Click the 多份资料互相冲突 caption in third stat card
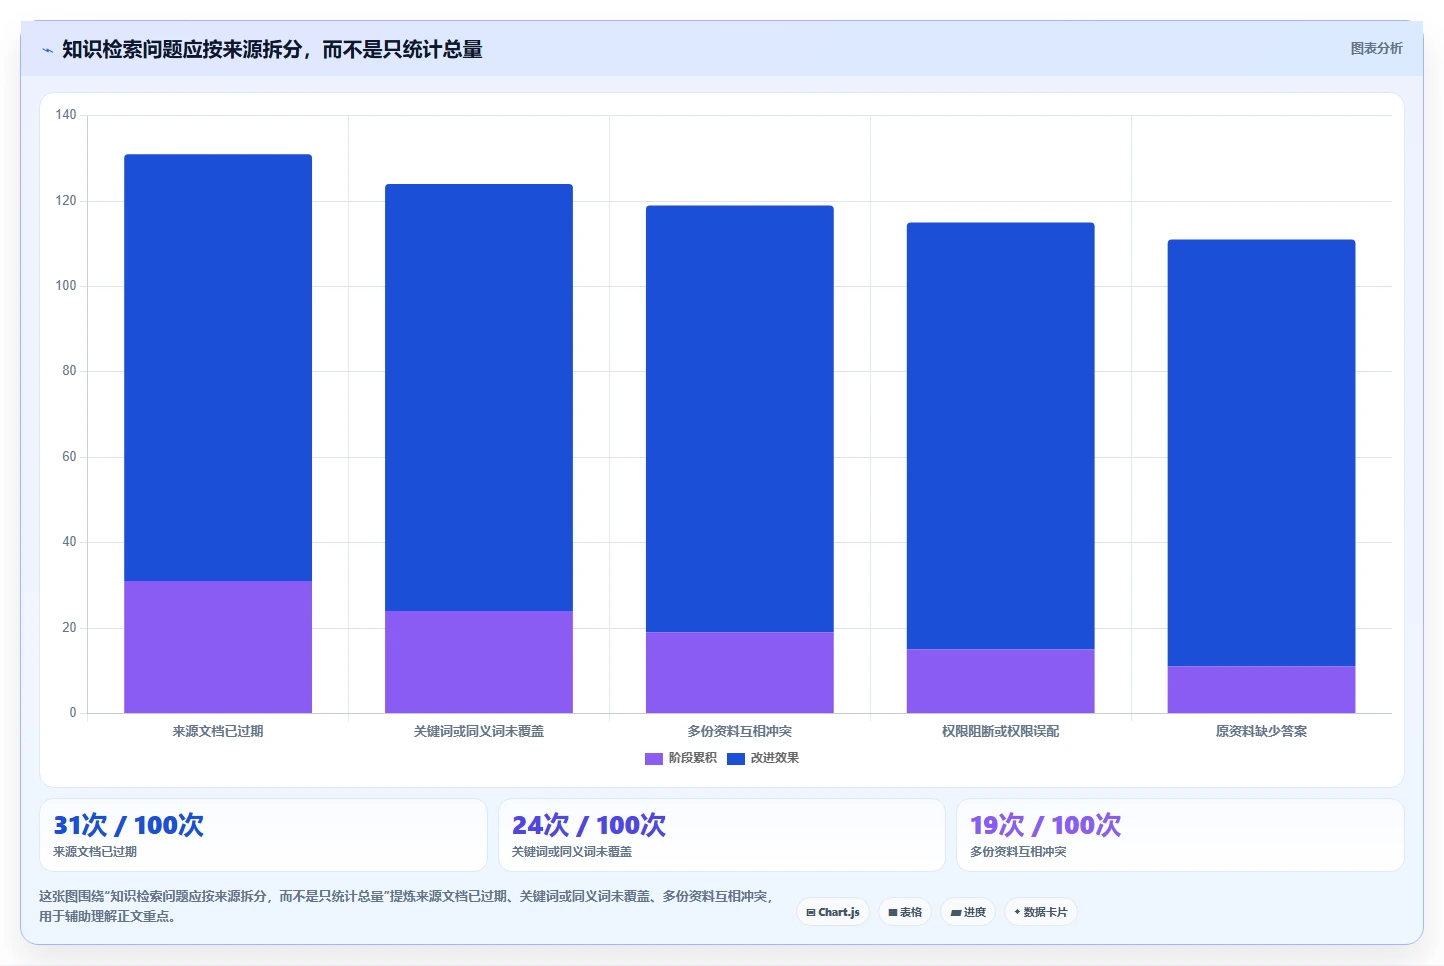The image size is (1444, 966). click(1018, 852)
